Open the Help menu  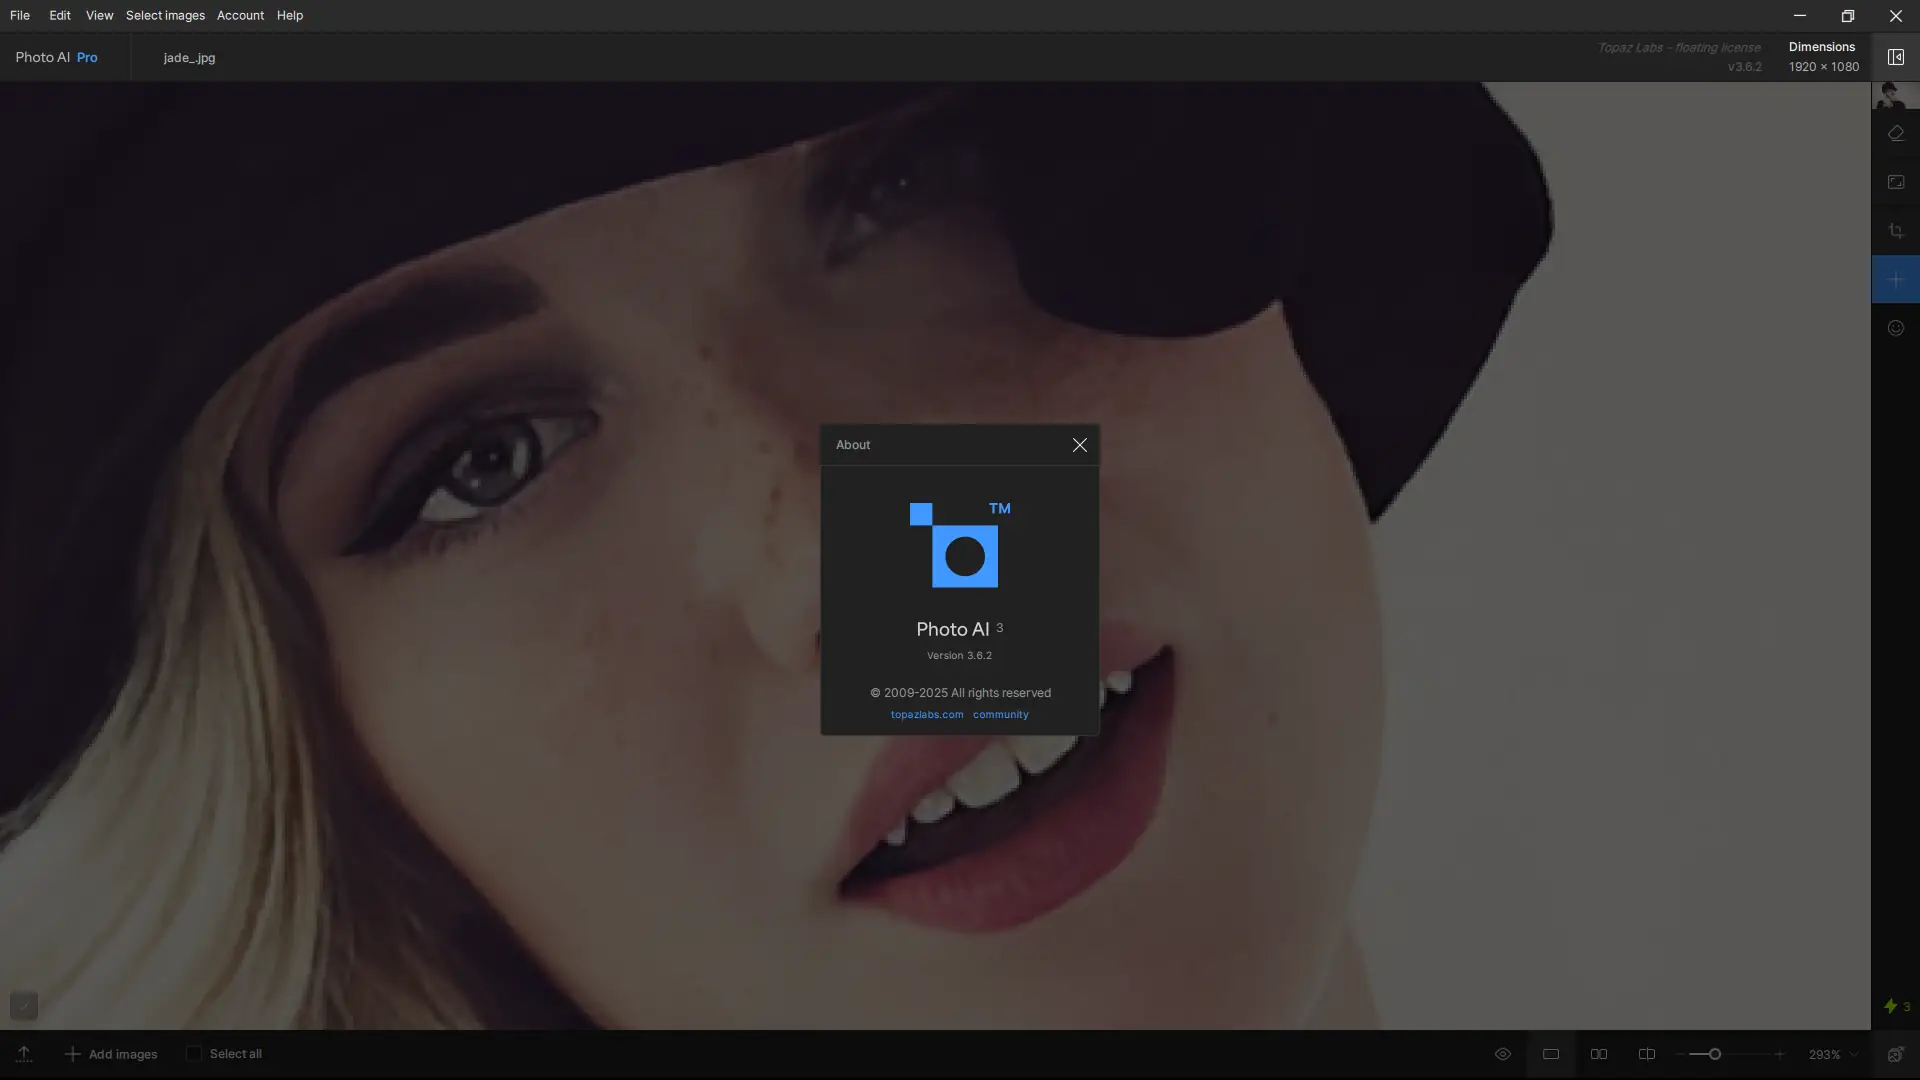click(x=290, y=15)
